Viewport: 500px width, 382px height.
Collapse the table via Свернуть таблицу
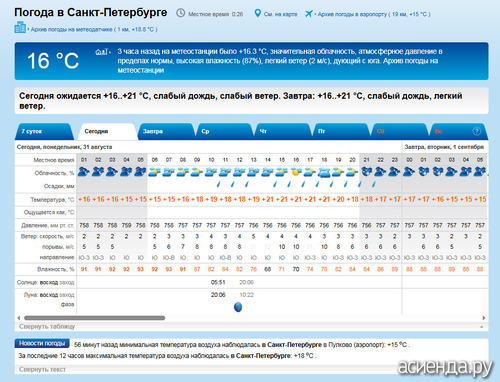47,326
